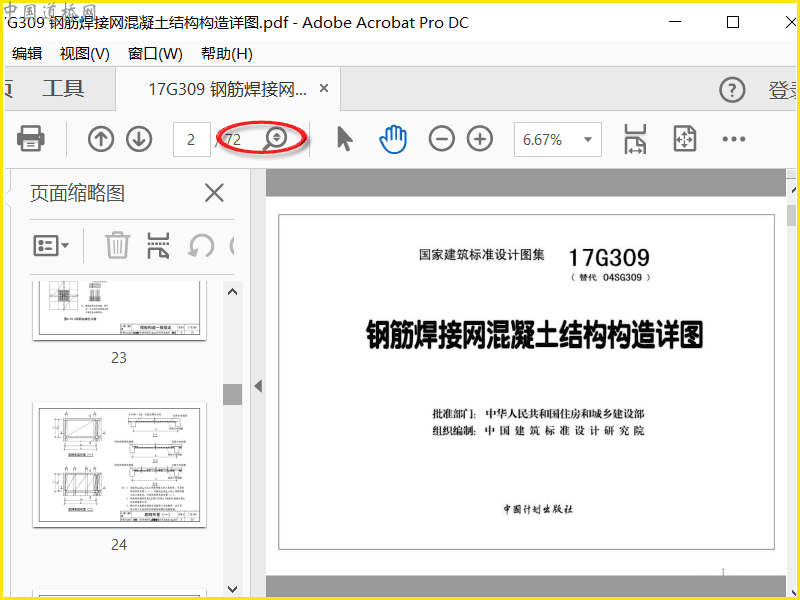Go to next page with down arrow
The height and width of the screenshot is (600, 800).
pos(139,139)
